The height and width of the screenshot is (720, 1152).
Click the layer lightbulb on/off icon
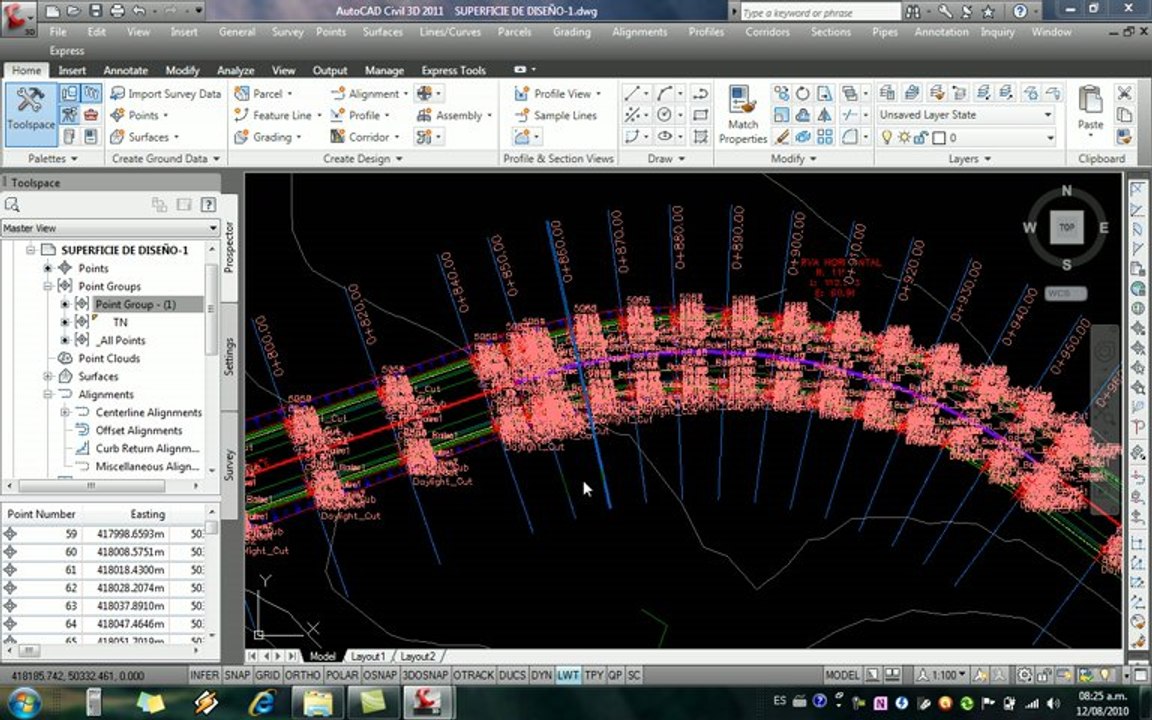tap(887, 137)
